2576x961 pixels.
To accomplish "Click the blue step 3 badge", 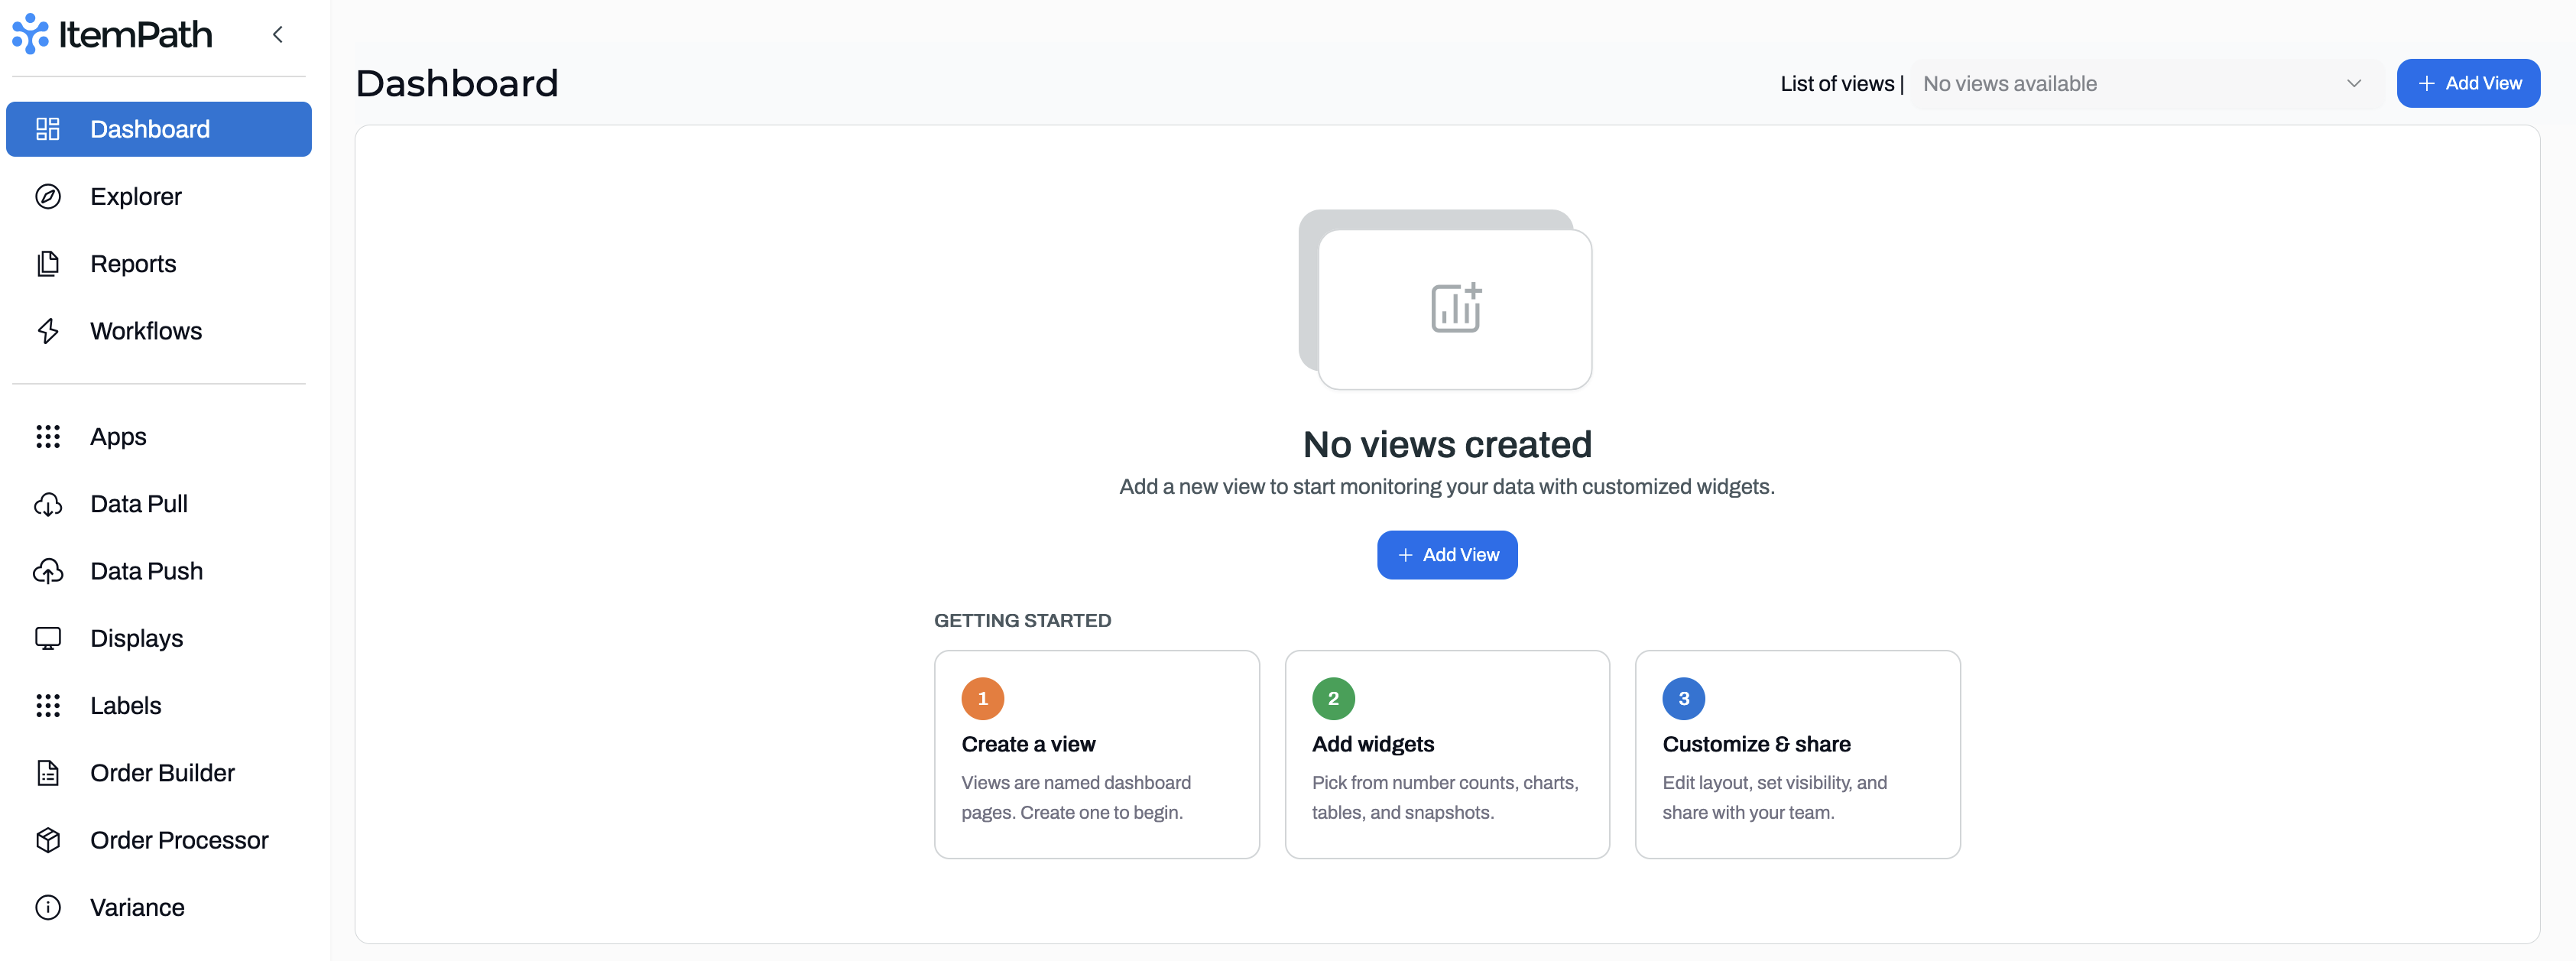I will click(x=1684, y=699).
